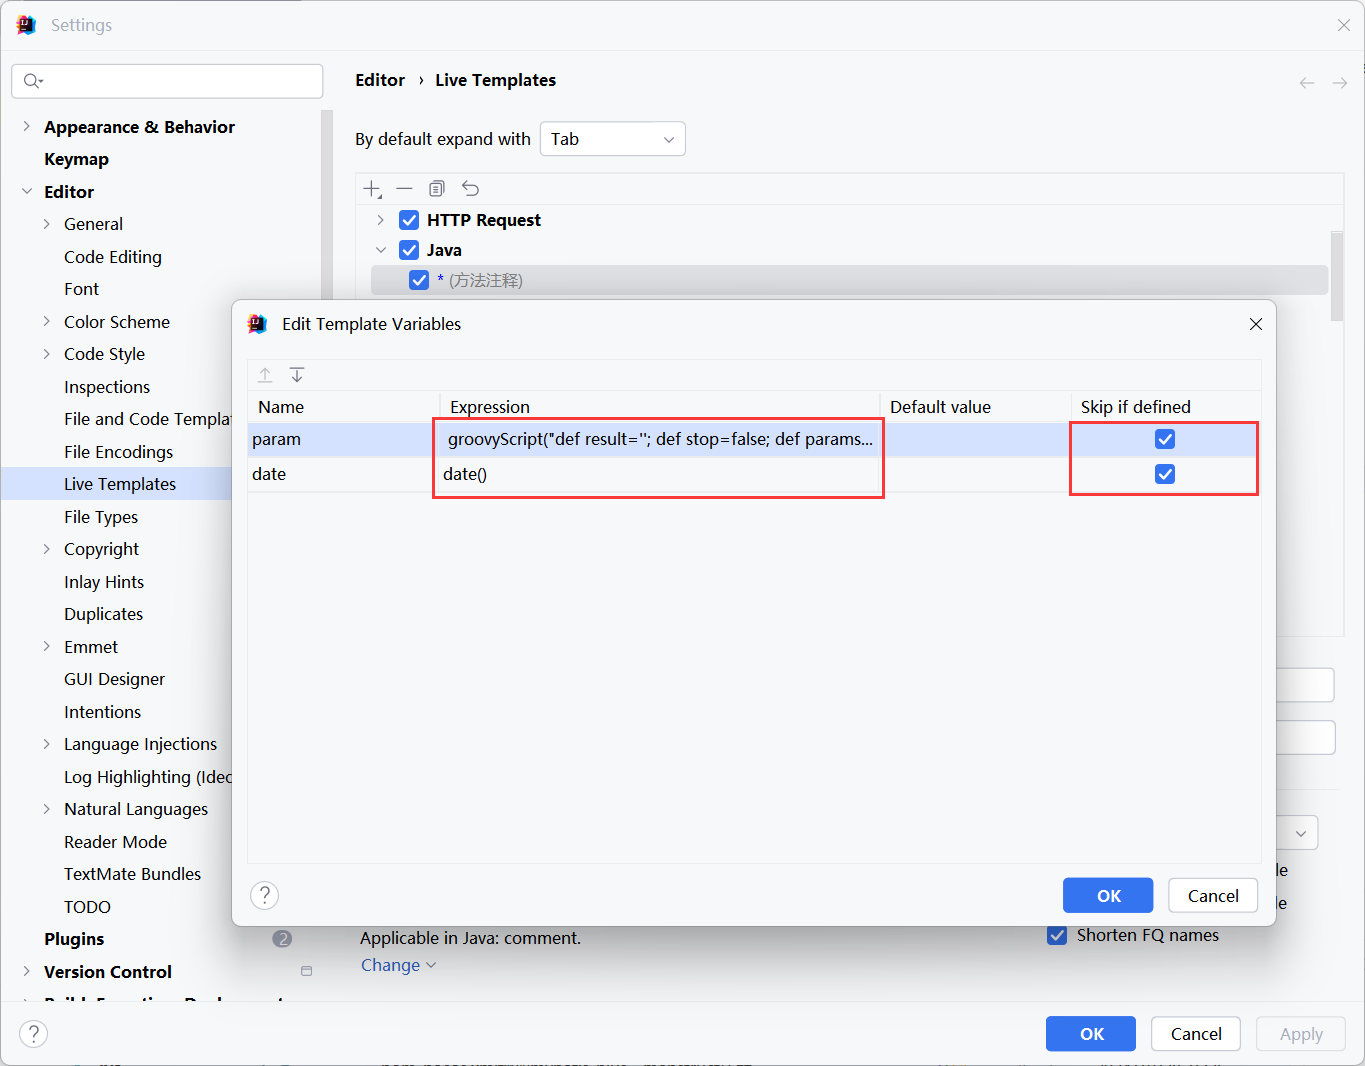Open help in the Settings window
Viewport: 1365px width, 1066px height.
[x=33, y=1033]
